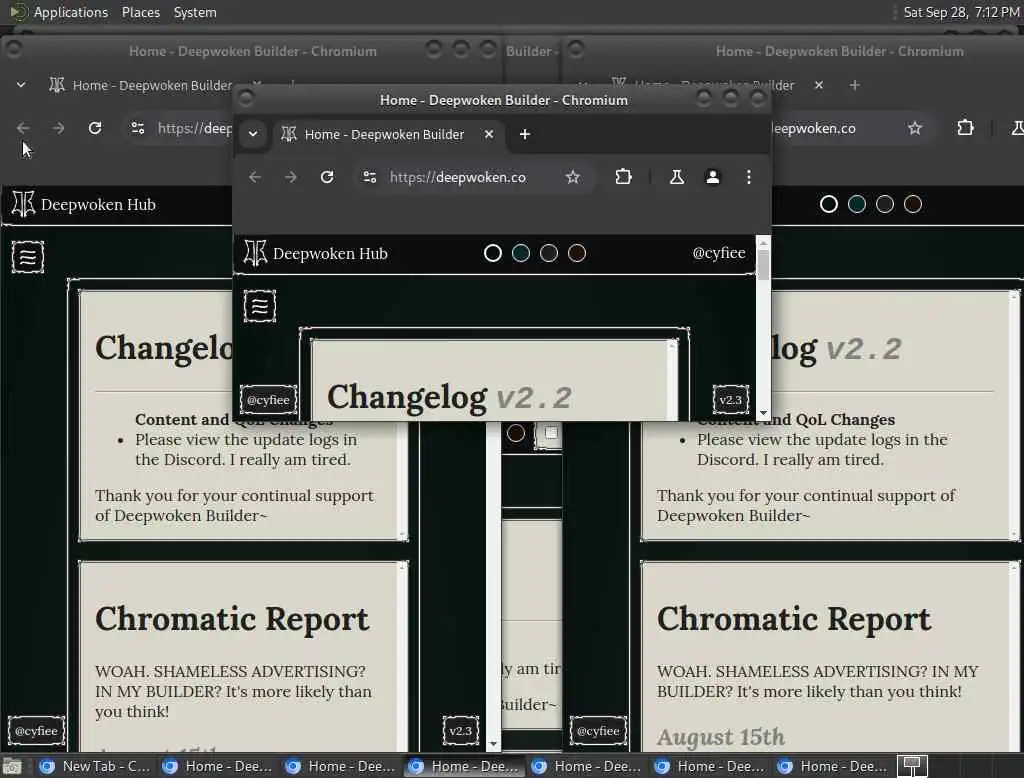Open the System menu in the top panel
Screen dimensions: 1024x778
pyautogui.click(x=195, y=12)
